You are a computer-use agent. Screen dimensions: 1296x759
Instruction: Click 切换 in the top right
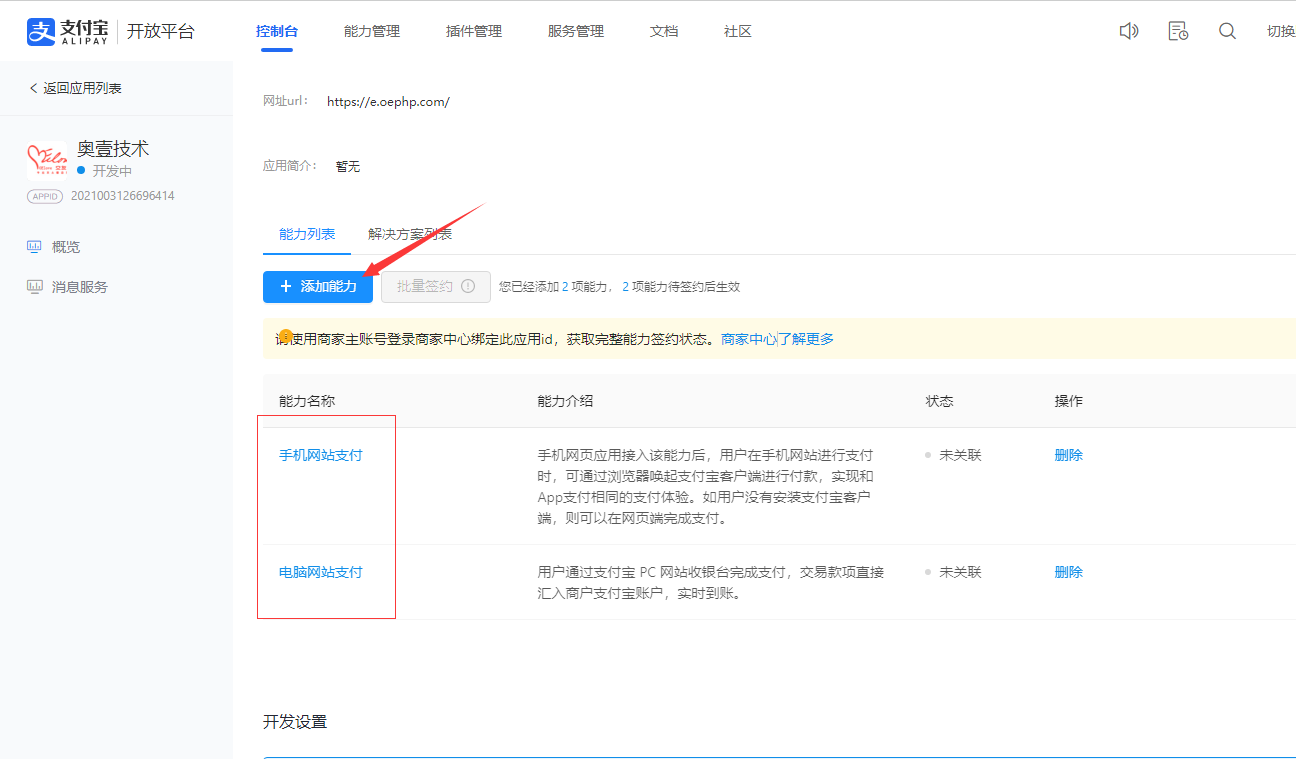tap(1281, 31)
